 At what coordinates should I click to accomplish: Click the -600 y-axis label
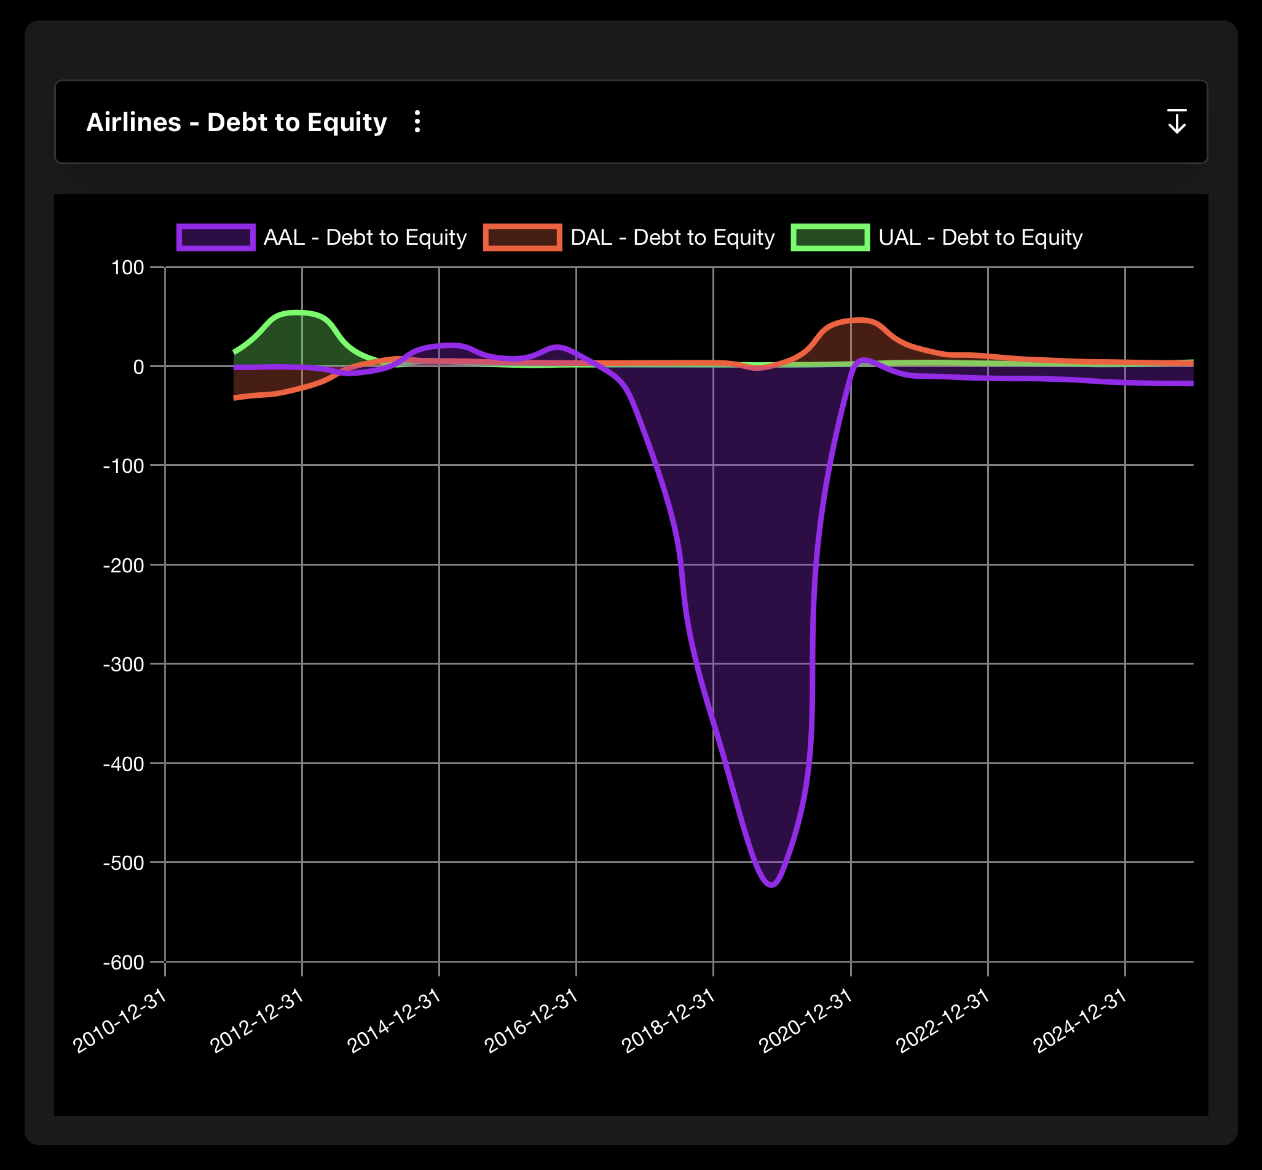click(x=124, y=962)
